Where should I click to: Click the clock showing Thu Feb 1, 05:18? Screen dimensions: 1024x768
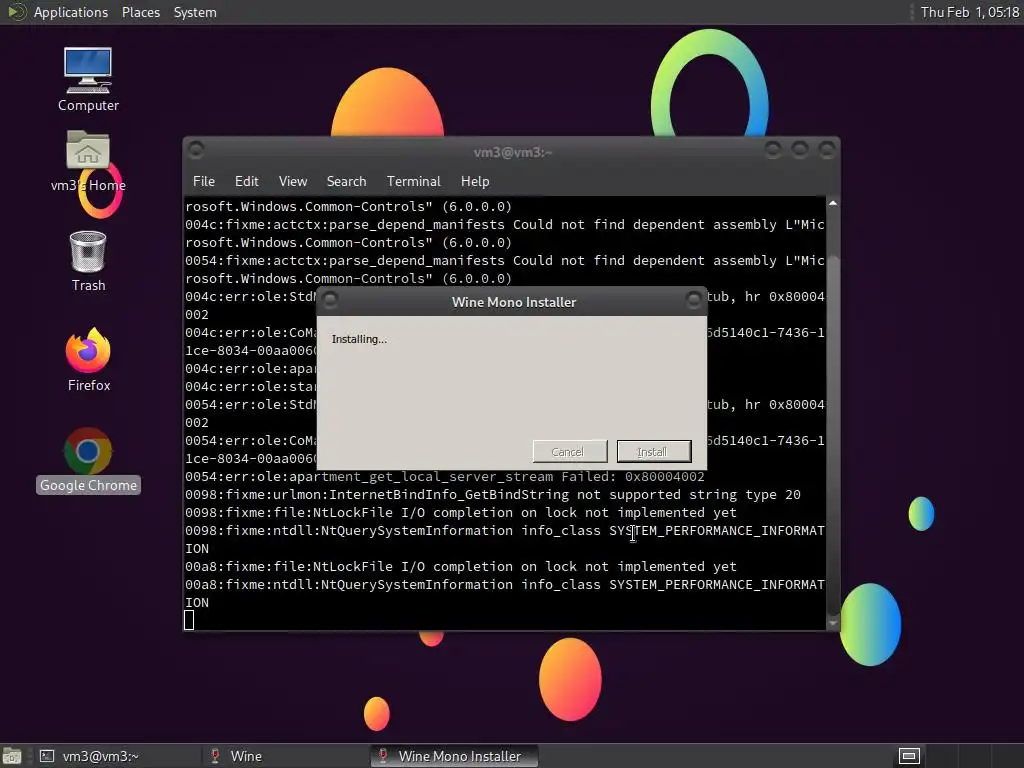click(x=969, y=12)
